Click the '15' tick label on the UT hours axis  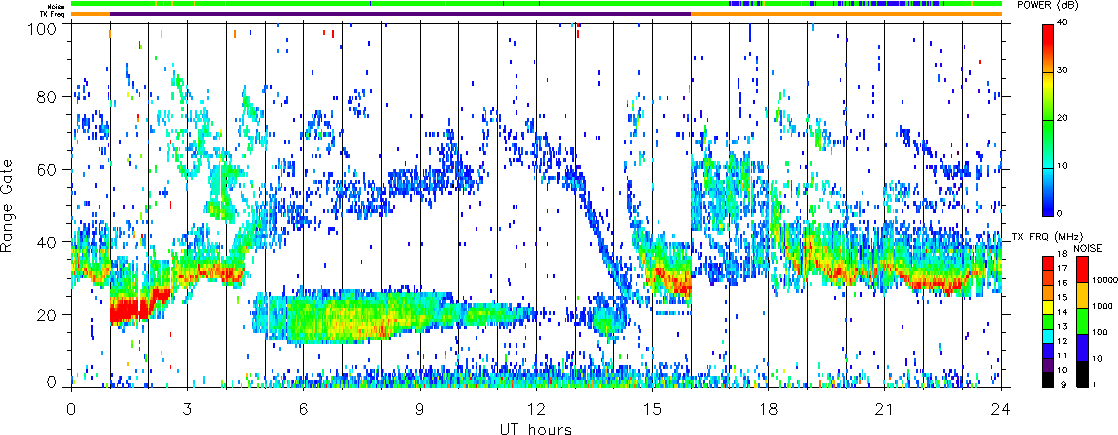point(652,410)
